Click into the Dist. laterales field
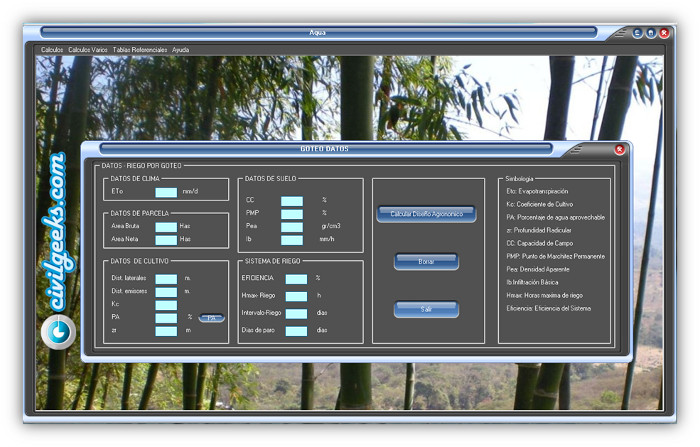This screenshot has height=447, width=700. 166,278
